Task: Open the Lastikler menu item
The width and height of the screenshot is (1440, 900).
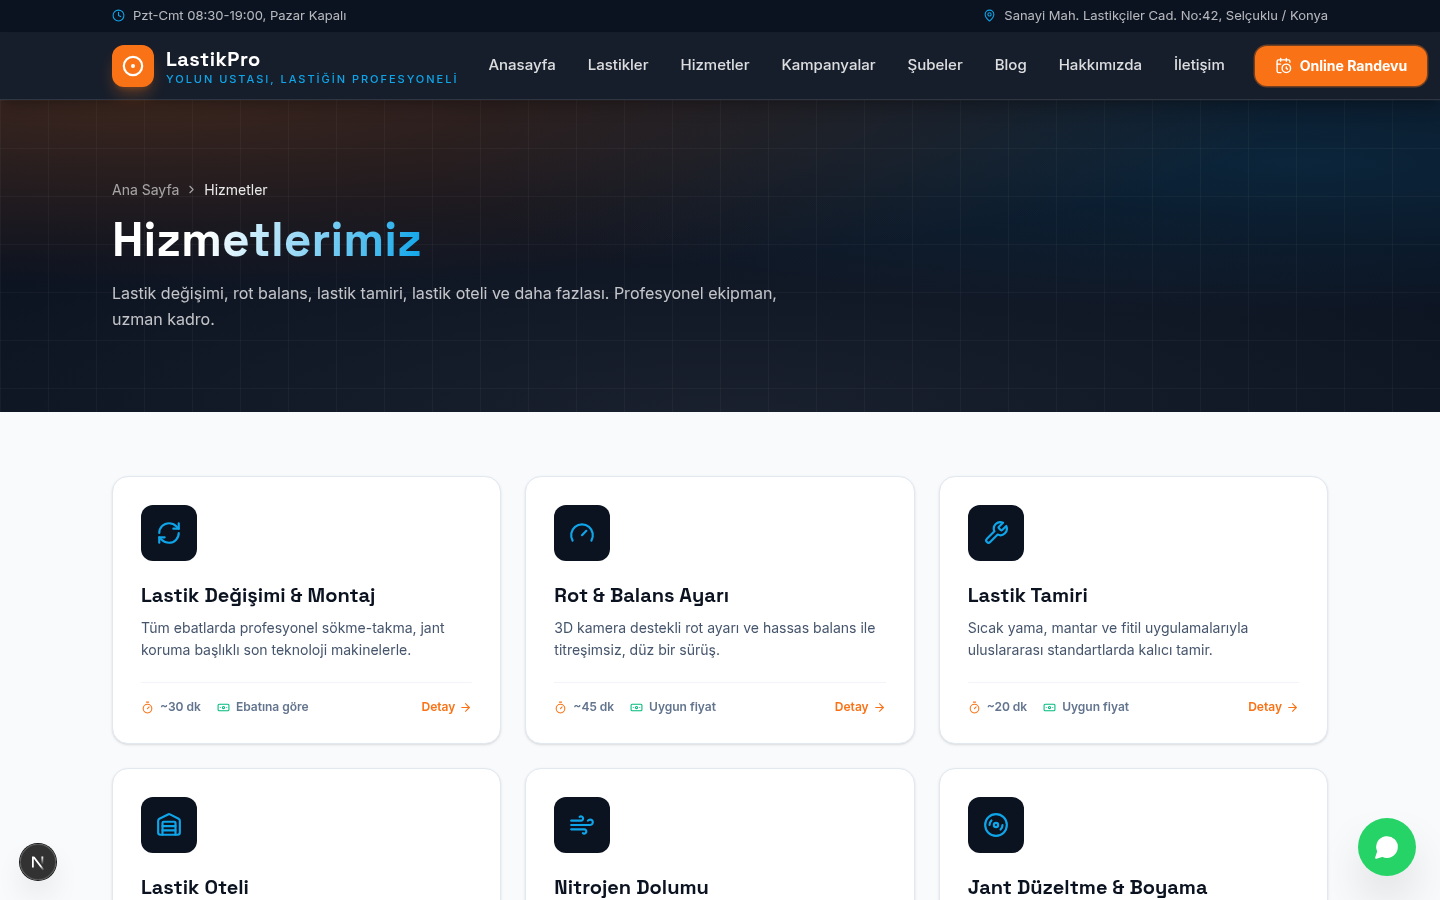Action: pyautogui.click(x=618, y=65)
